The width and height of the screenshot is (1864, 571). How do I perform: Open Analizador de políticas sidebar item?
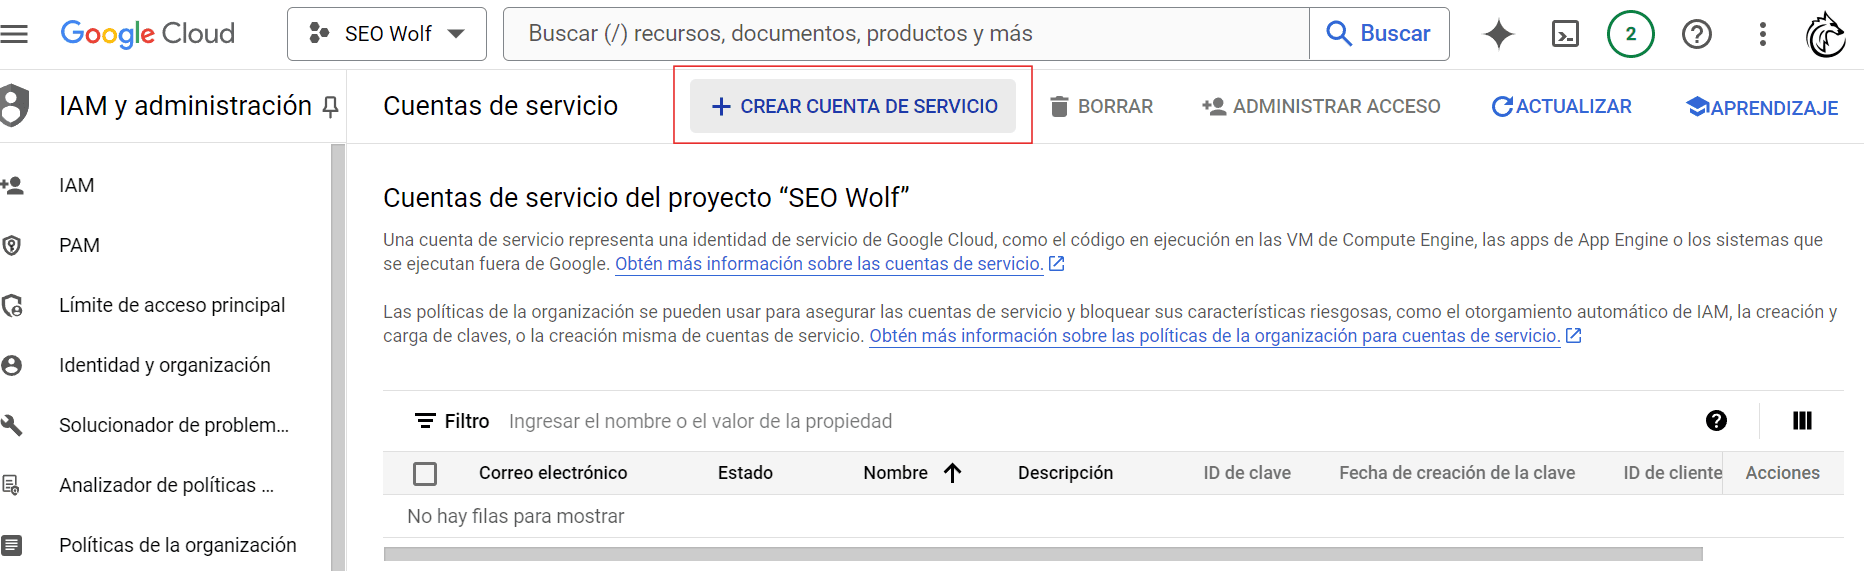pyautogui.click(x=165, y=485)
